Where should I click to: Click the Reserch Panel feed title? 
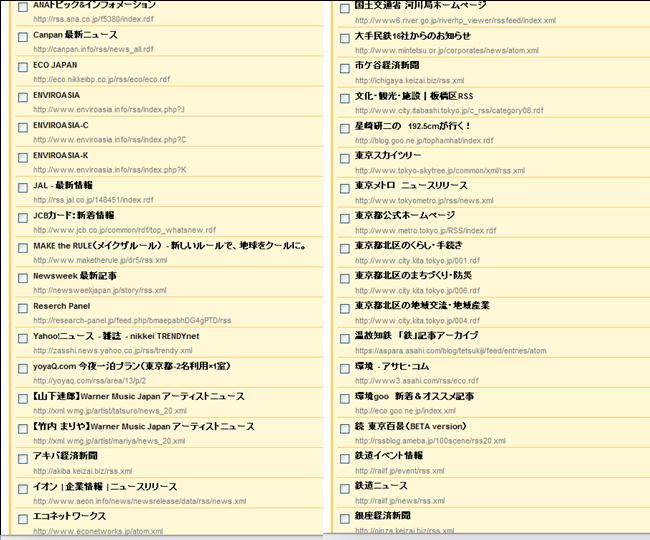62,306
